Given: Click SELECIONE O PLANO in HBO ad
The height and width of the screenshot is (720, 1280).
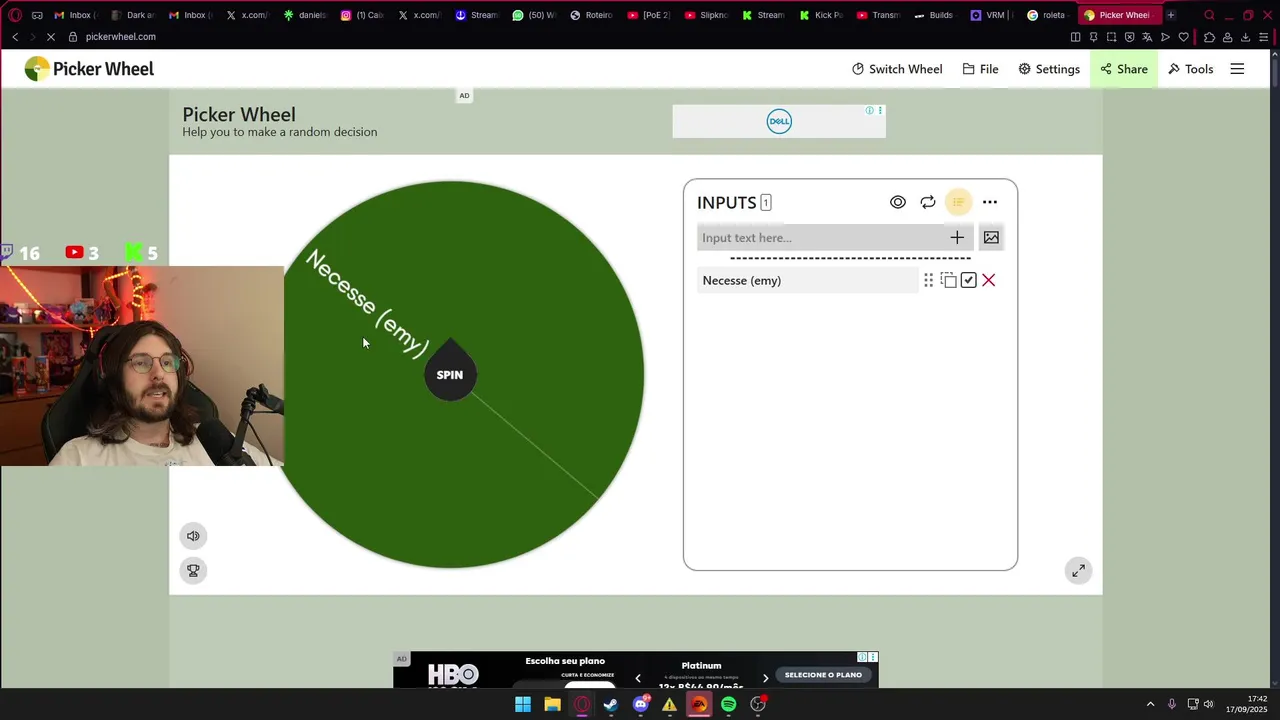Looking at the screenshot, I should (x=823, y=675).
